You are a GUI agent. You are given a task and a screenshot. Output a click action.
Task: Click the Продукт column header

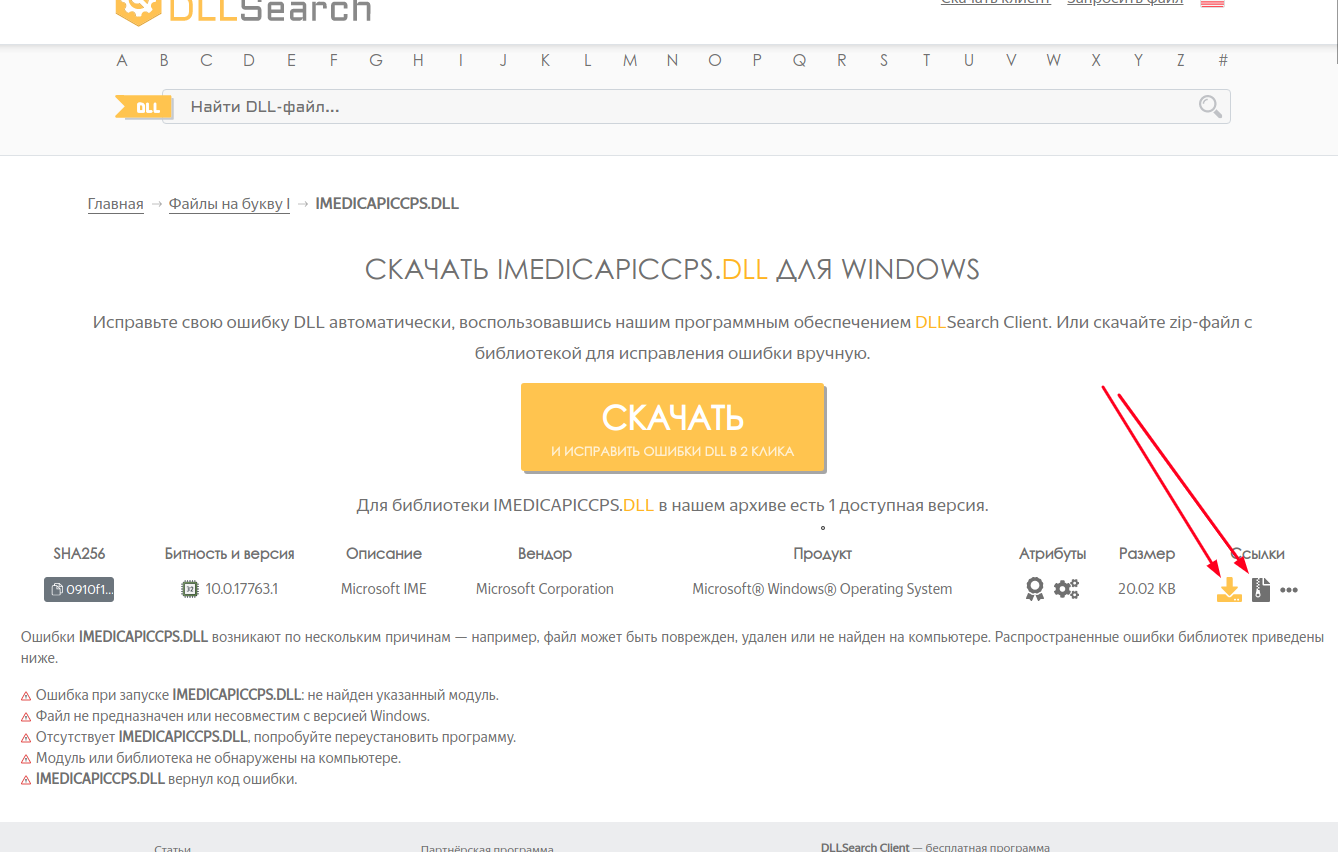822,553
